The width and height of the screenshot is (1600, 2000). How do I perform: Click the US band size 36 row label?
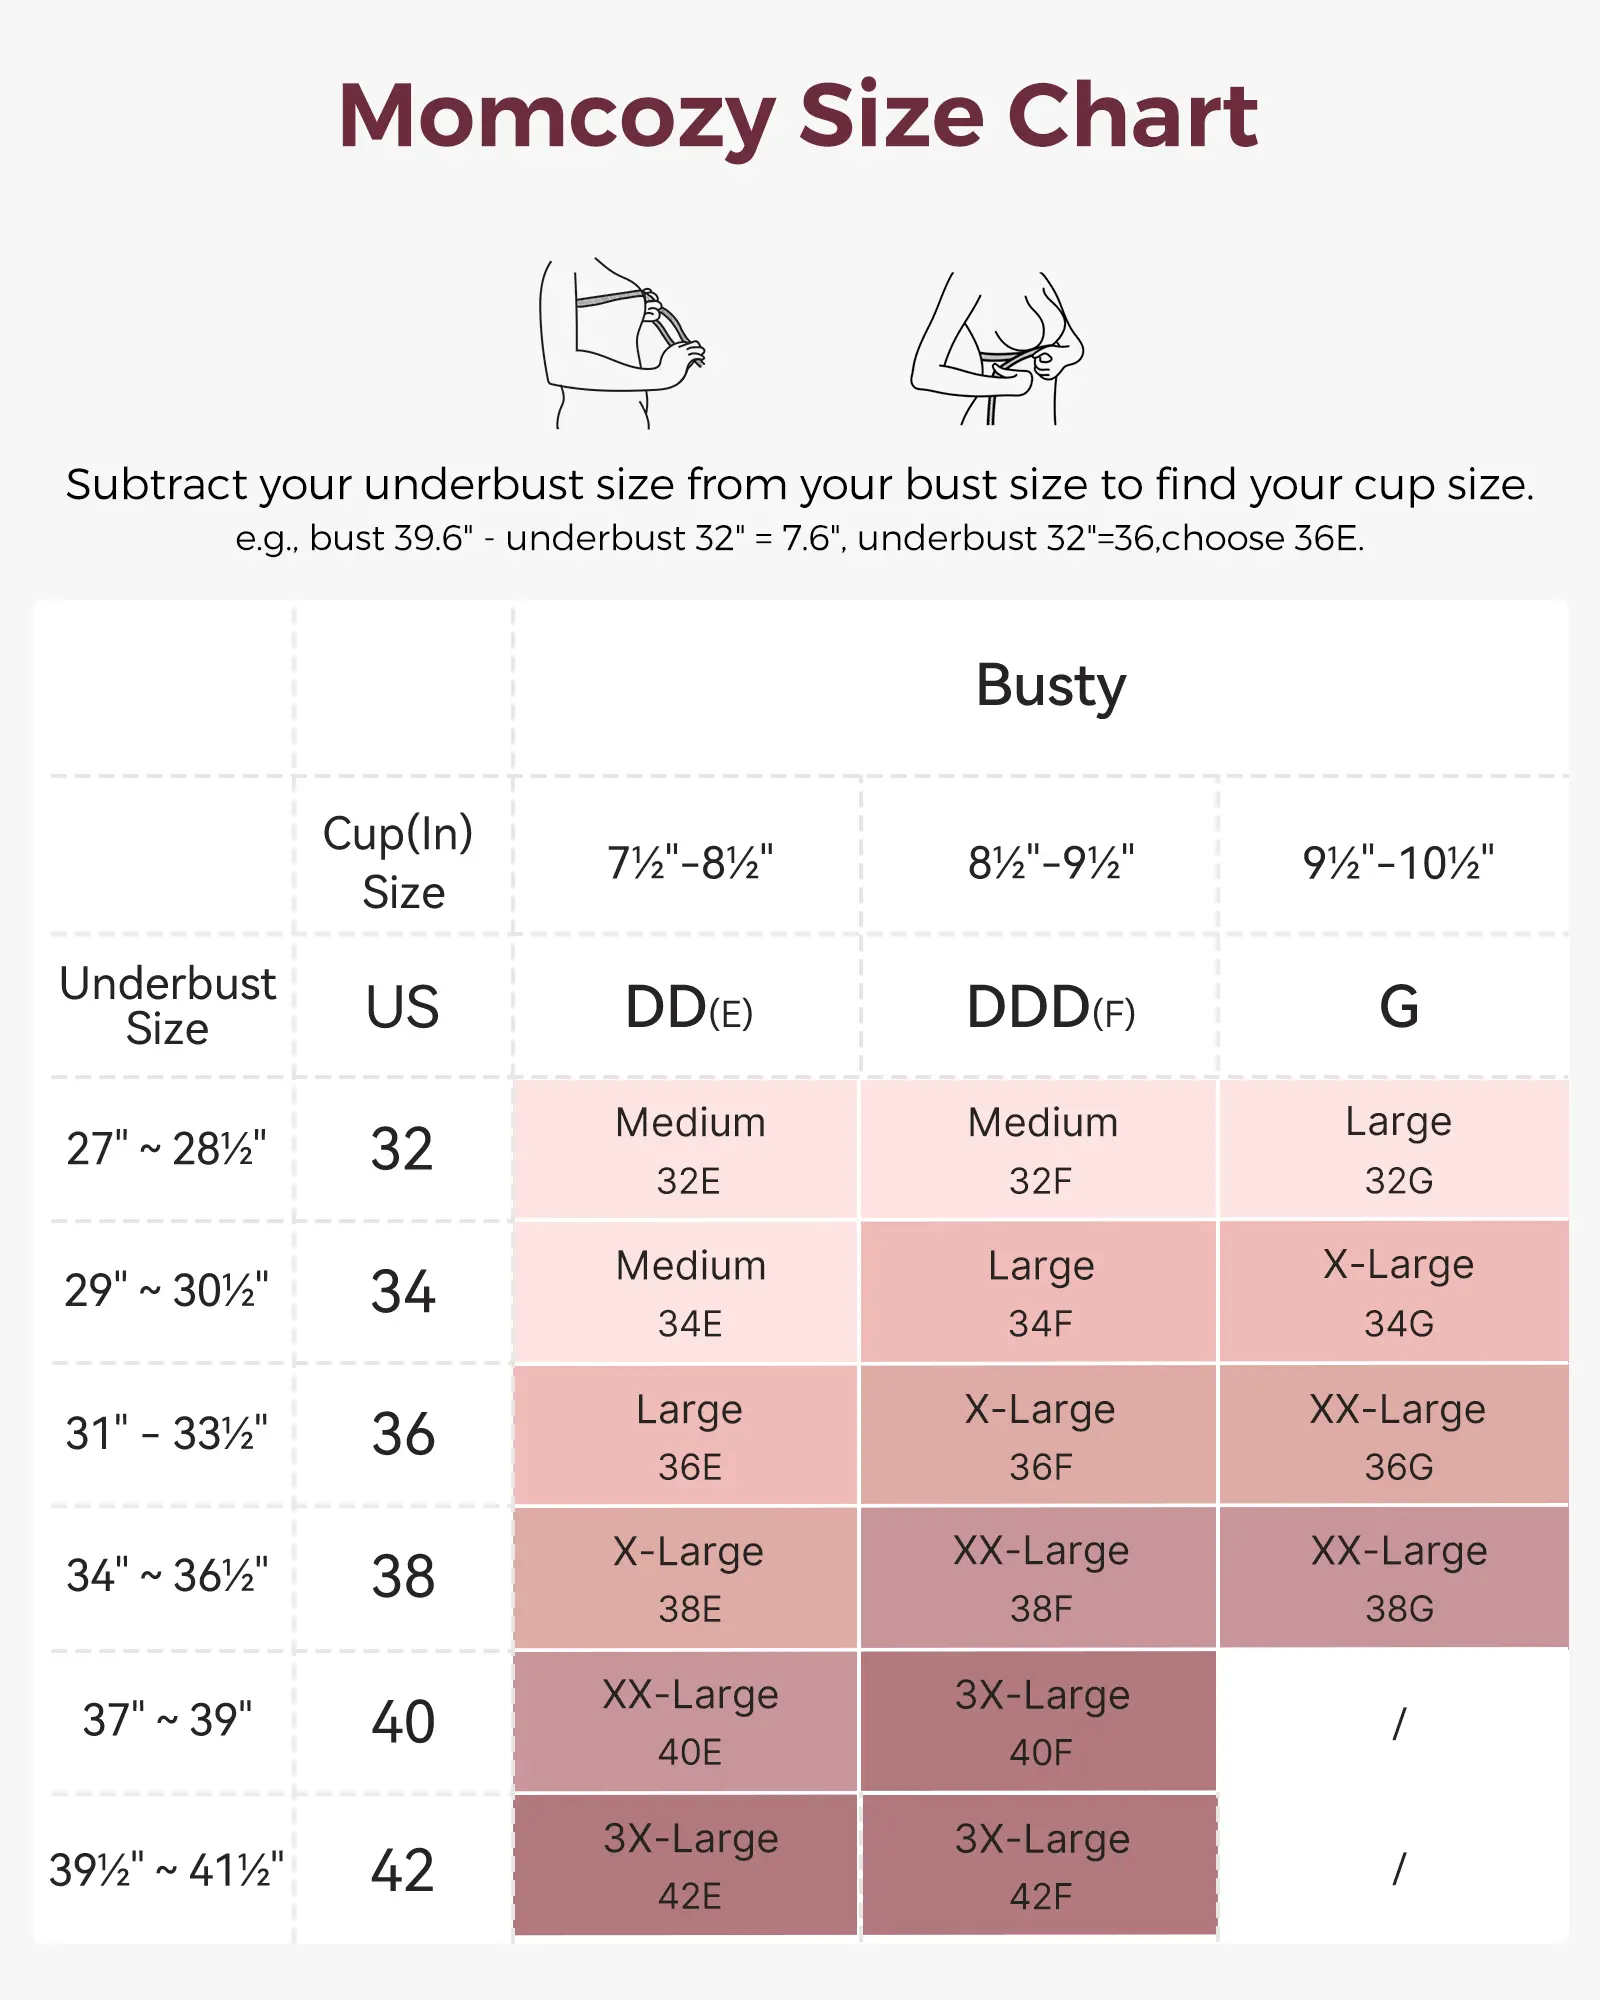coord(403,1434)
